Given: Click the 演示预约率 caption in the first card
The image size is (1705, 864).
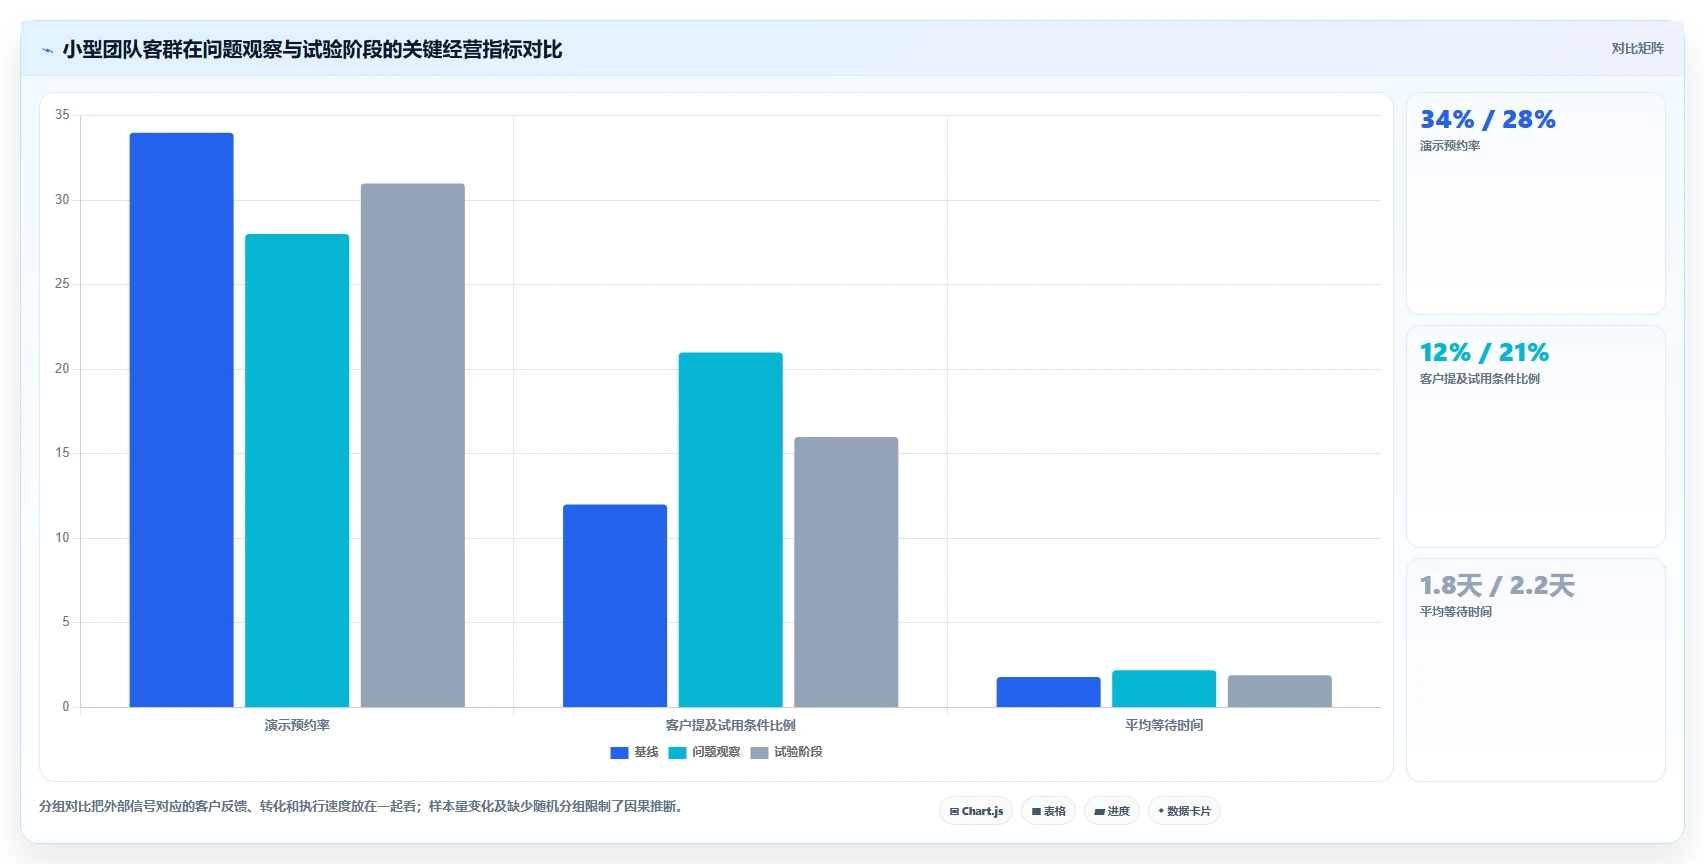Looking at the screenshot, I should (1450, 146).
